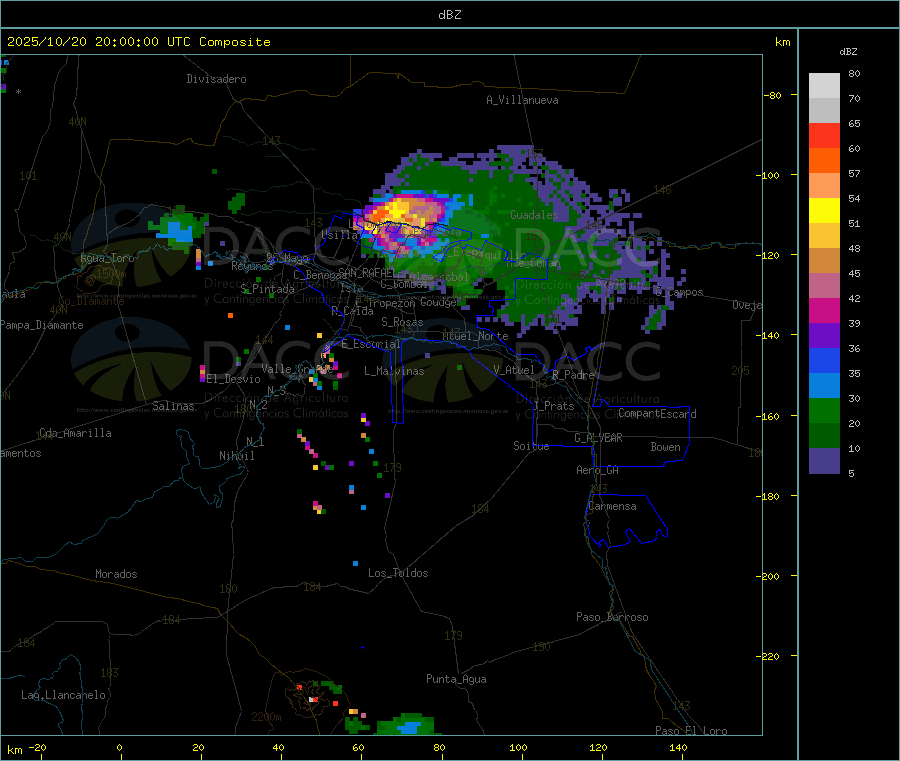
Task: Click the Cda_Amarilla location label
Action: pyautogui.click(x=75, y=433)
